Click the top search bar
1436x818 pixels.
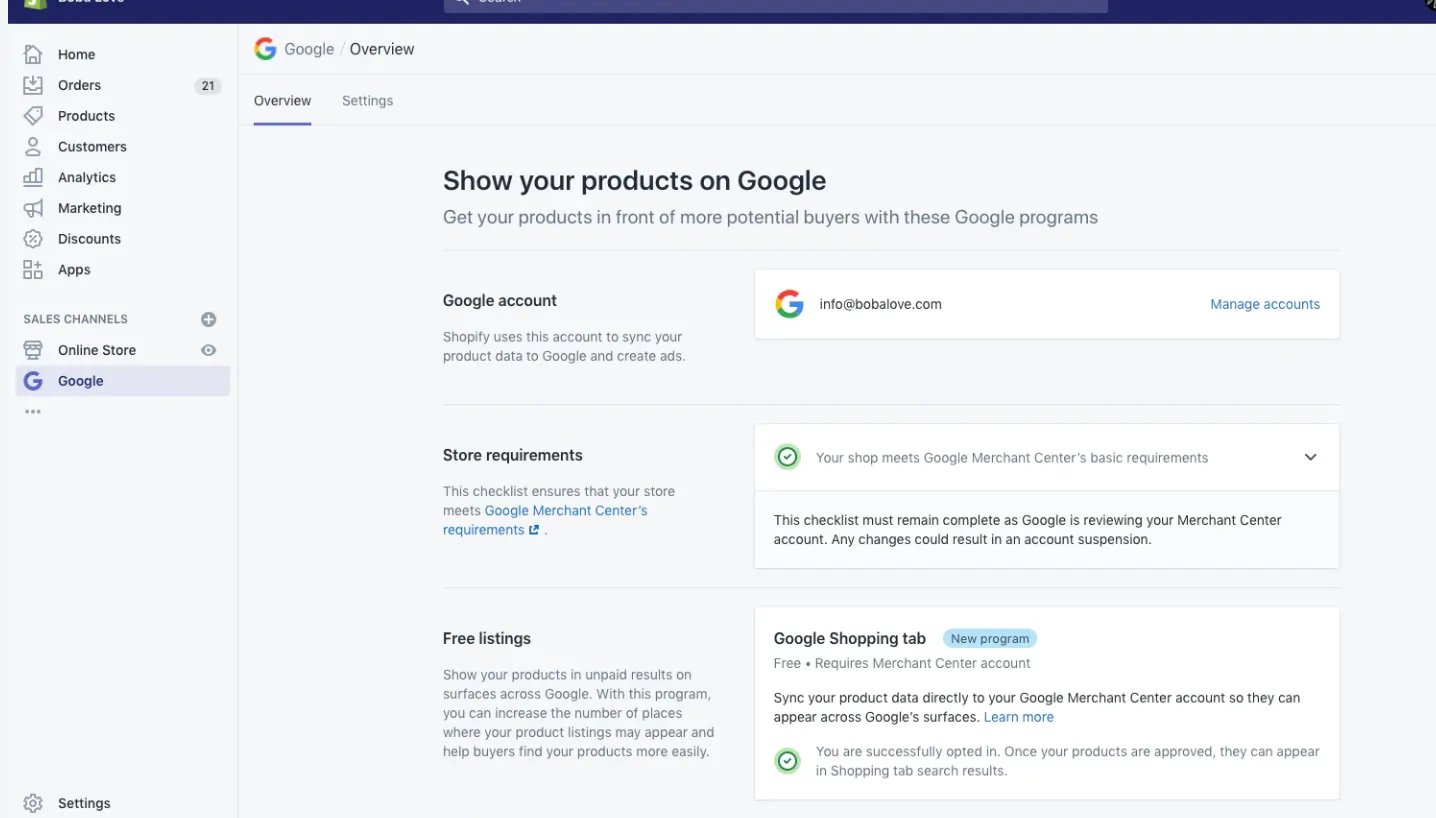pyautogui.click(x=775, y=4)
